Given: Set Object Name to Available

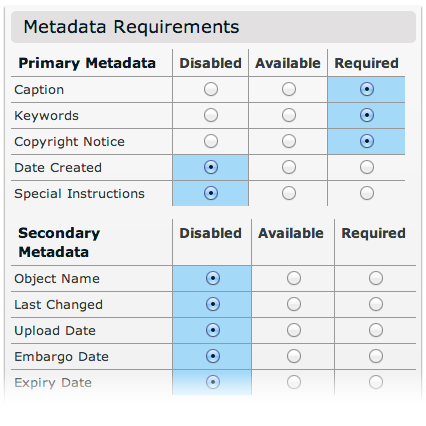Looking at the screenshot, I should click(294, 278).
